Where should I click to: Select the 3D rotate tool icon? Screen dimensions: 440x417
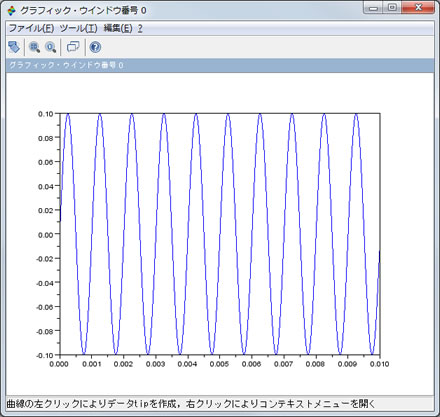coord(14,47)
